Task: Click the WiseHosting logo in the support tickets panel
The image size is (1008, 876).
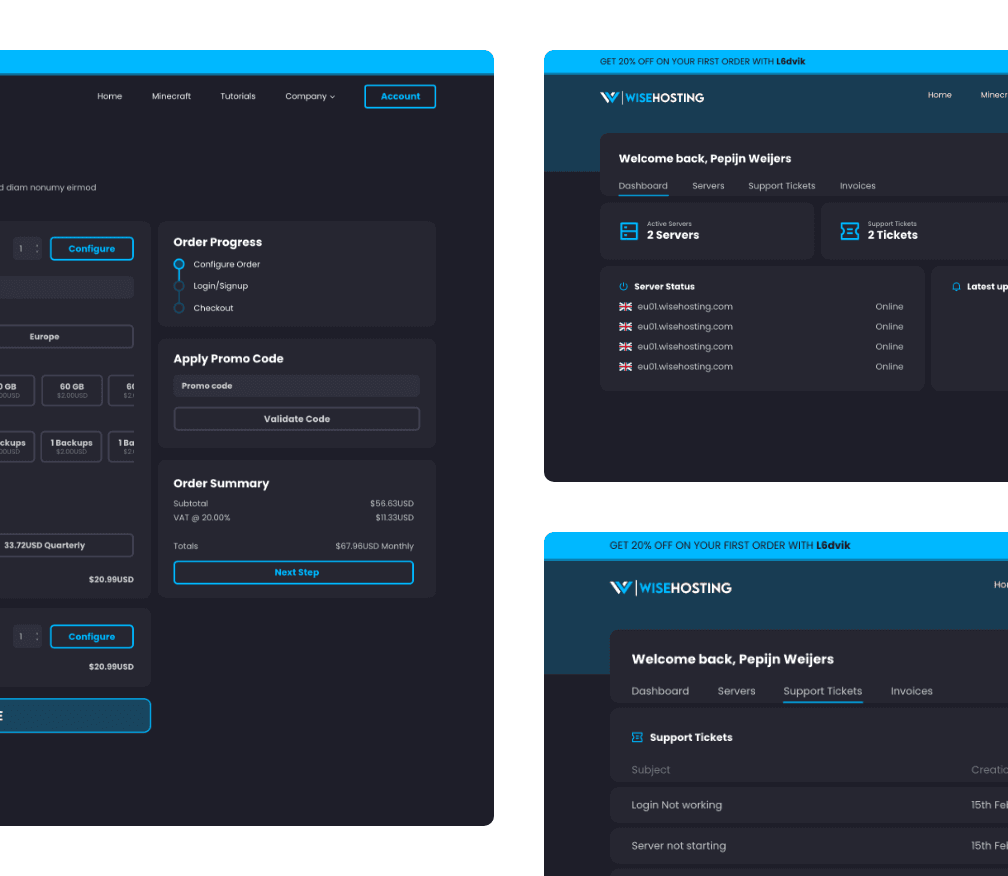Action: click(670, 587)
